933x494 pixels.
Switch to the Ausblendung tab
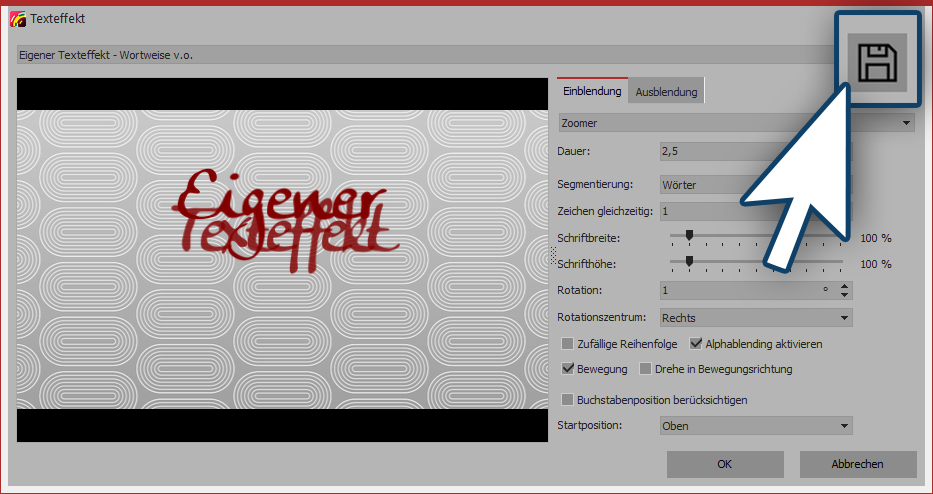(666, 92)
